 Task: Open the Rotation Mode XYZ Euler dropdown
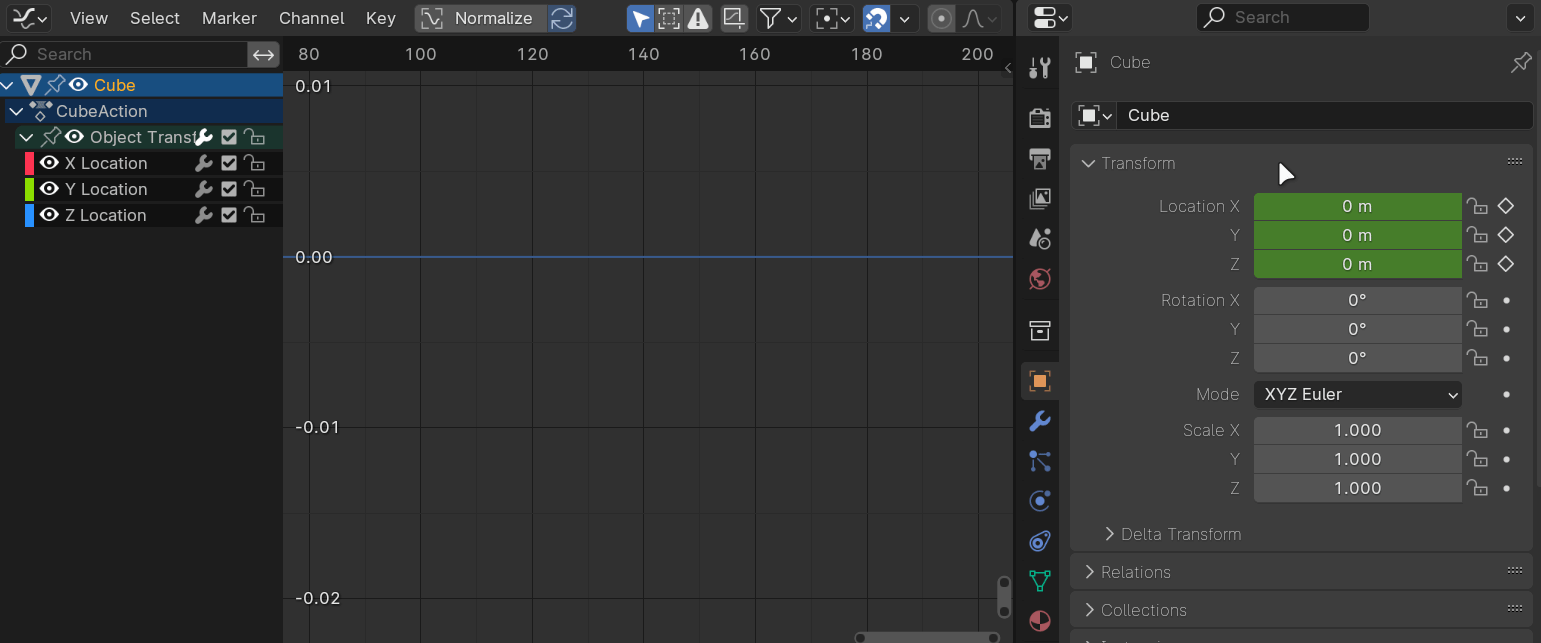(1358, 394)
